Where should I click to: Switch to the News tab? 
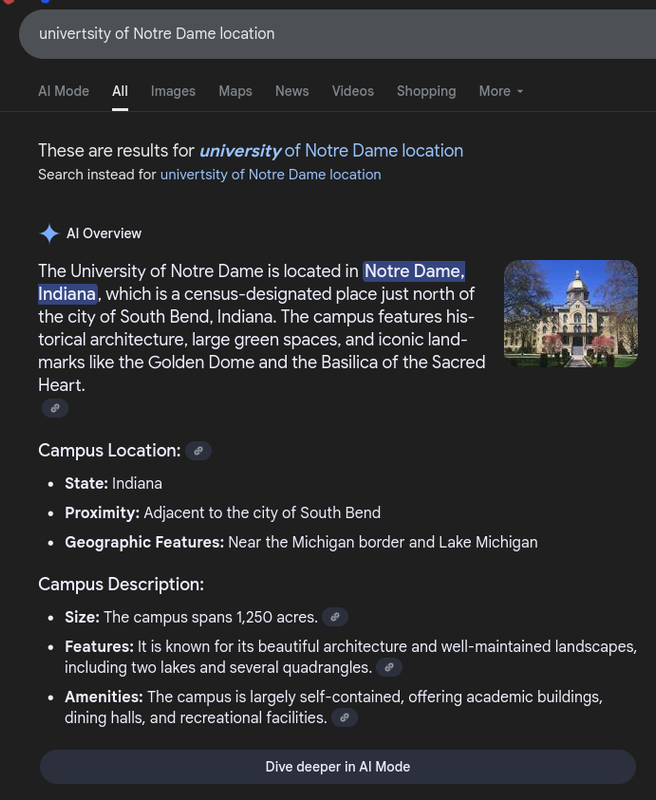[292, 91]
